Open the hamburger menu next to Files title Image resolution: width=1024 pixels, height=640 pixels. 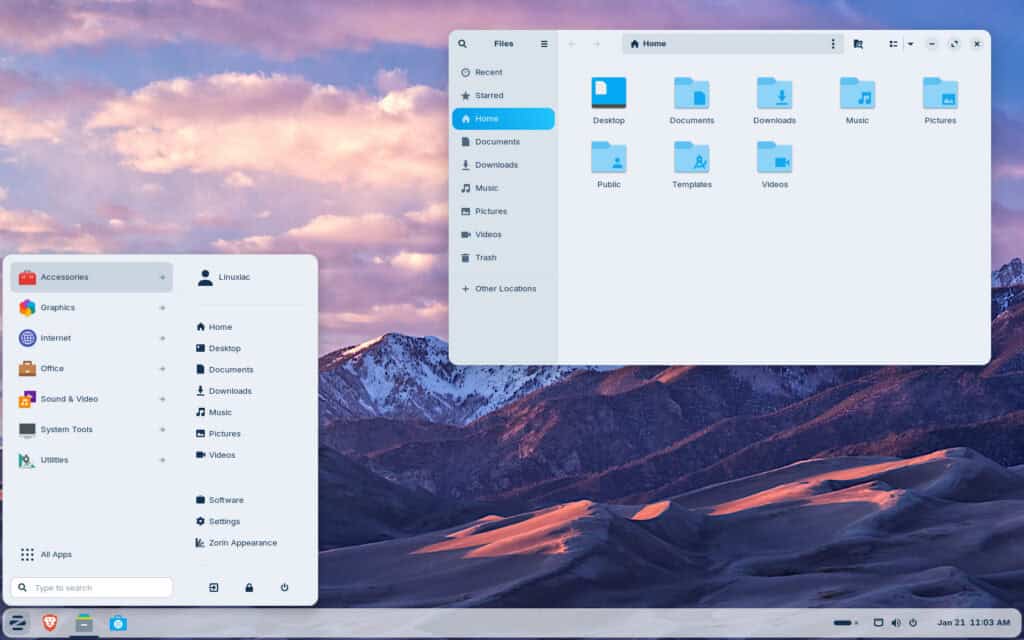543,43
